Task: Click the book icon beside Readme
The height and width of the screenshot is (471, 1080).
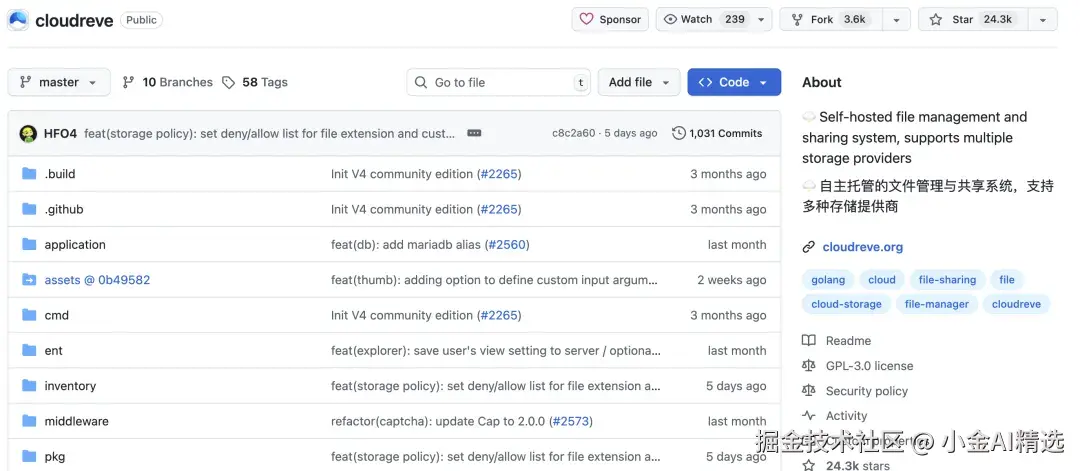Action: click(809, 341)
